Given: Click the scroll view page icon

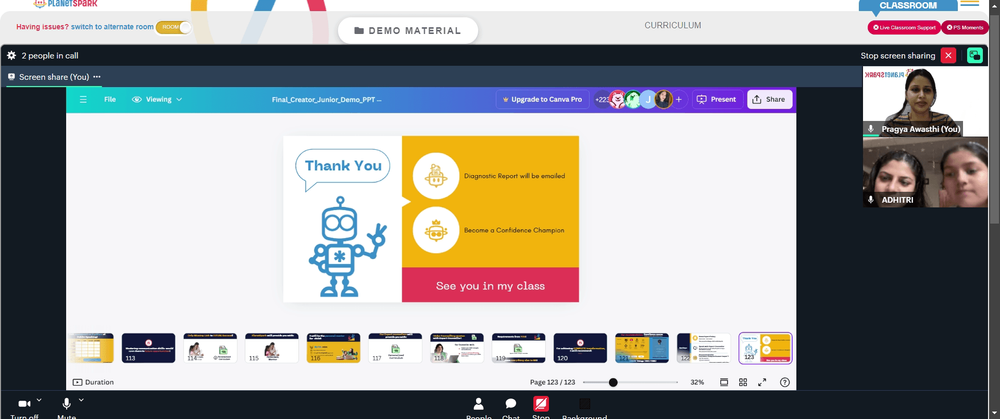Looking at the screenshot, I should click(724, 382).
